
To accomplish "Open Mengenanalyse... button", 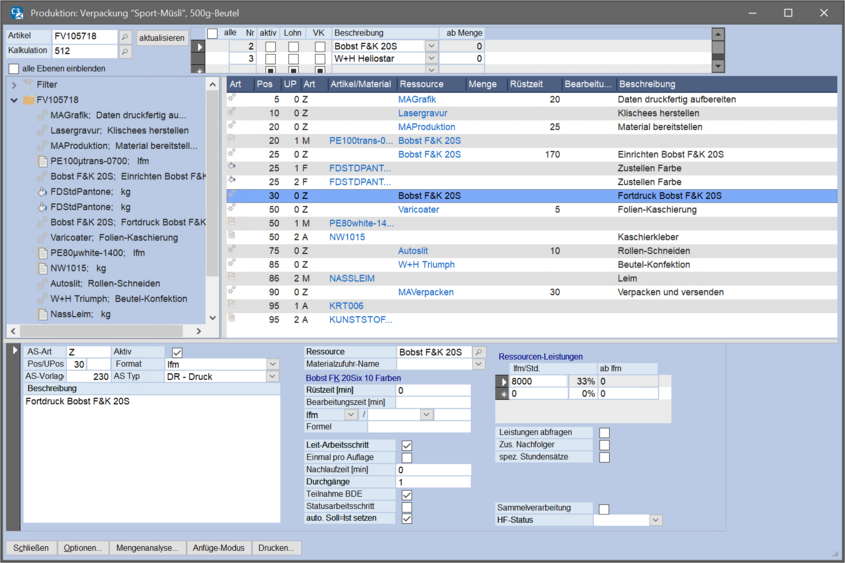I will 147,548.
